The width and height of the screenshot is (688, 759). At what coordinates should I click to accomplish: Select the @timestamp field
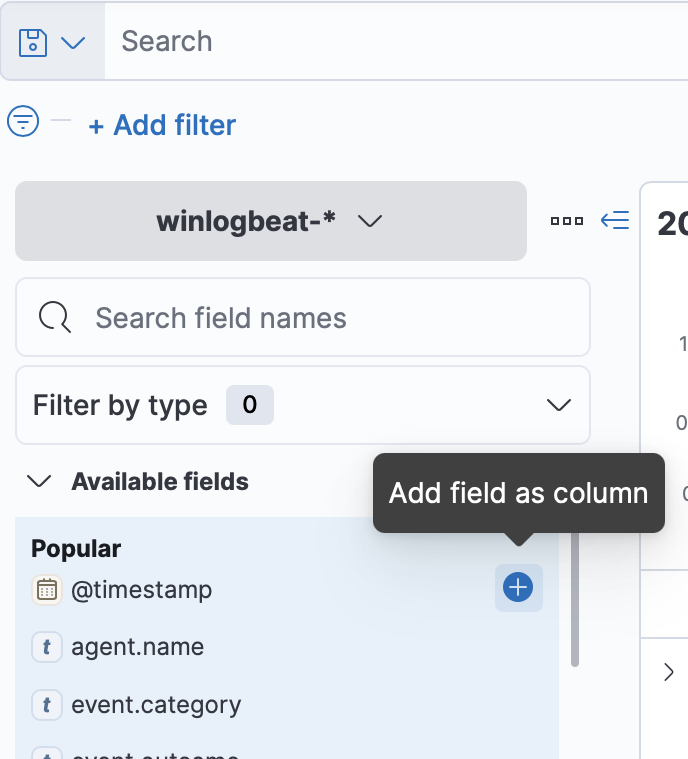[x=141, y=590]
